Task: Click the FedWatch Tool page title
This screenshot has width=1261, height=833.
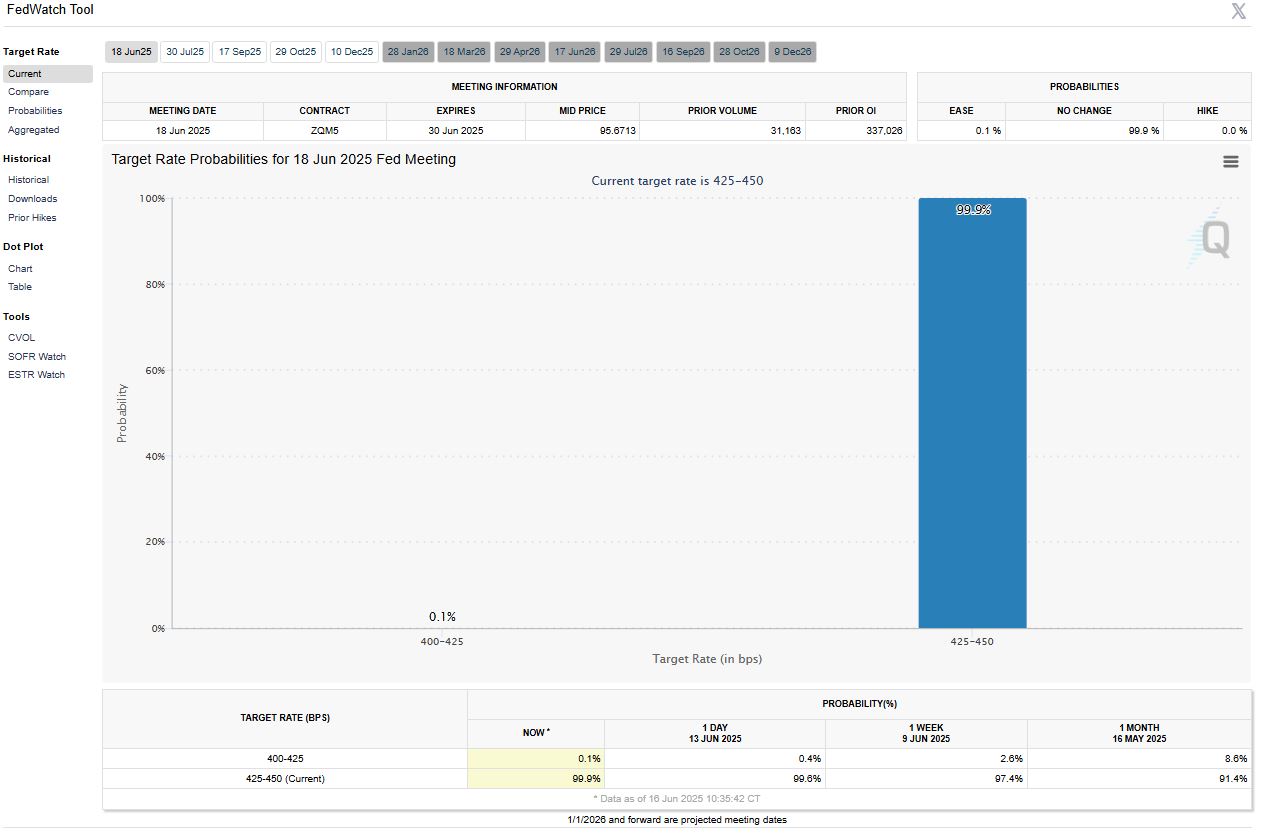Action: (50, 10)
